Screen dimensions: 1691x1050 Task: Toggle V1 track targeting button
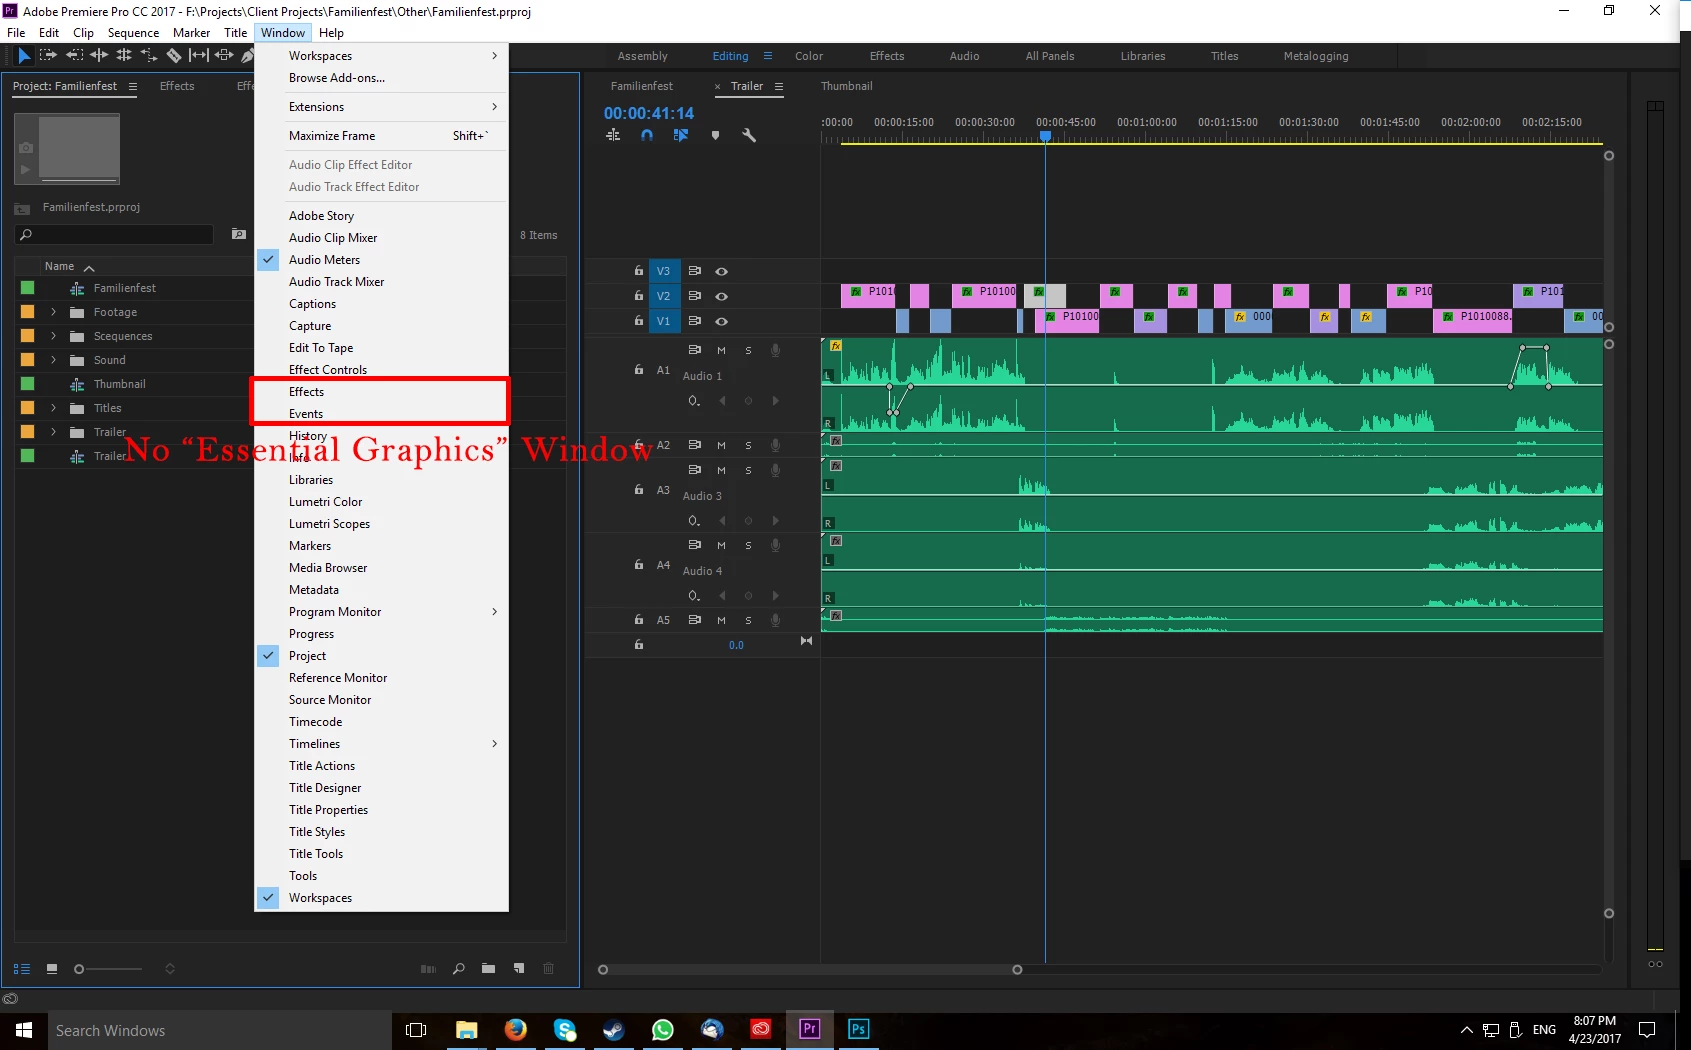[663, 321]
